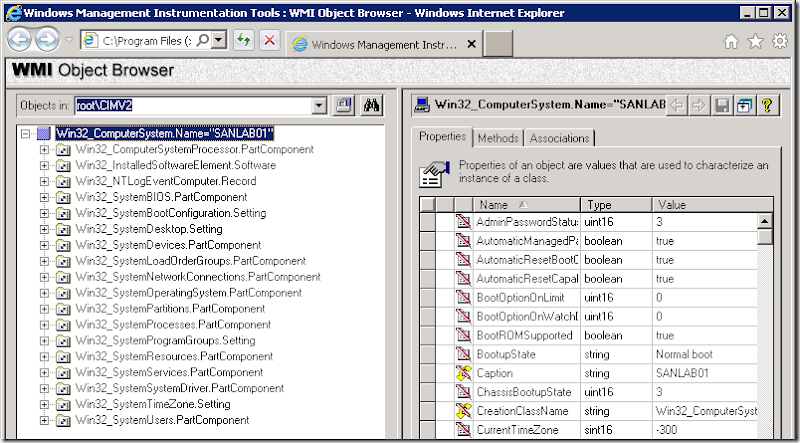The height and width of the screenshot is (443, 800).
Task: Select Win32_SystemProgramGroups.Setting tree item
Action: click(165, 340)
